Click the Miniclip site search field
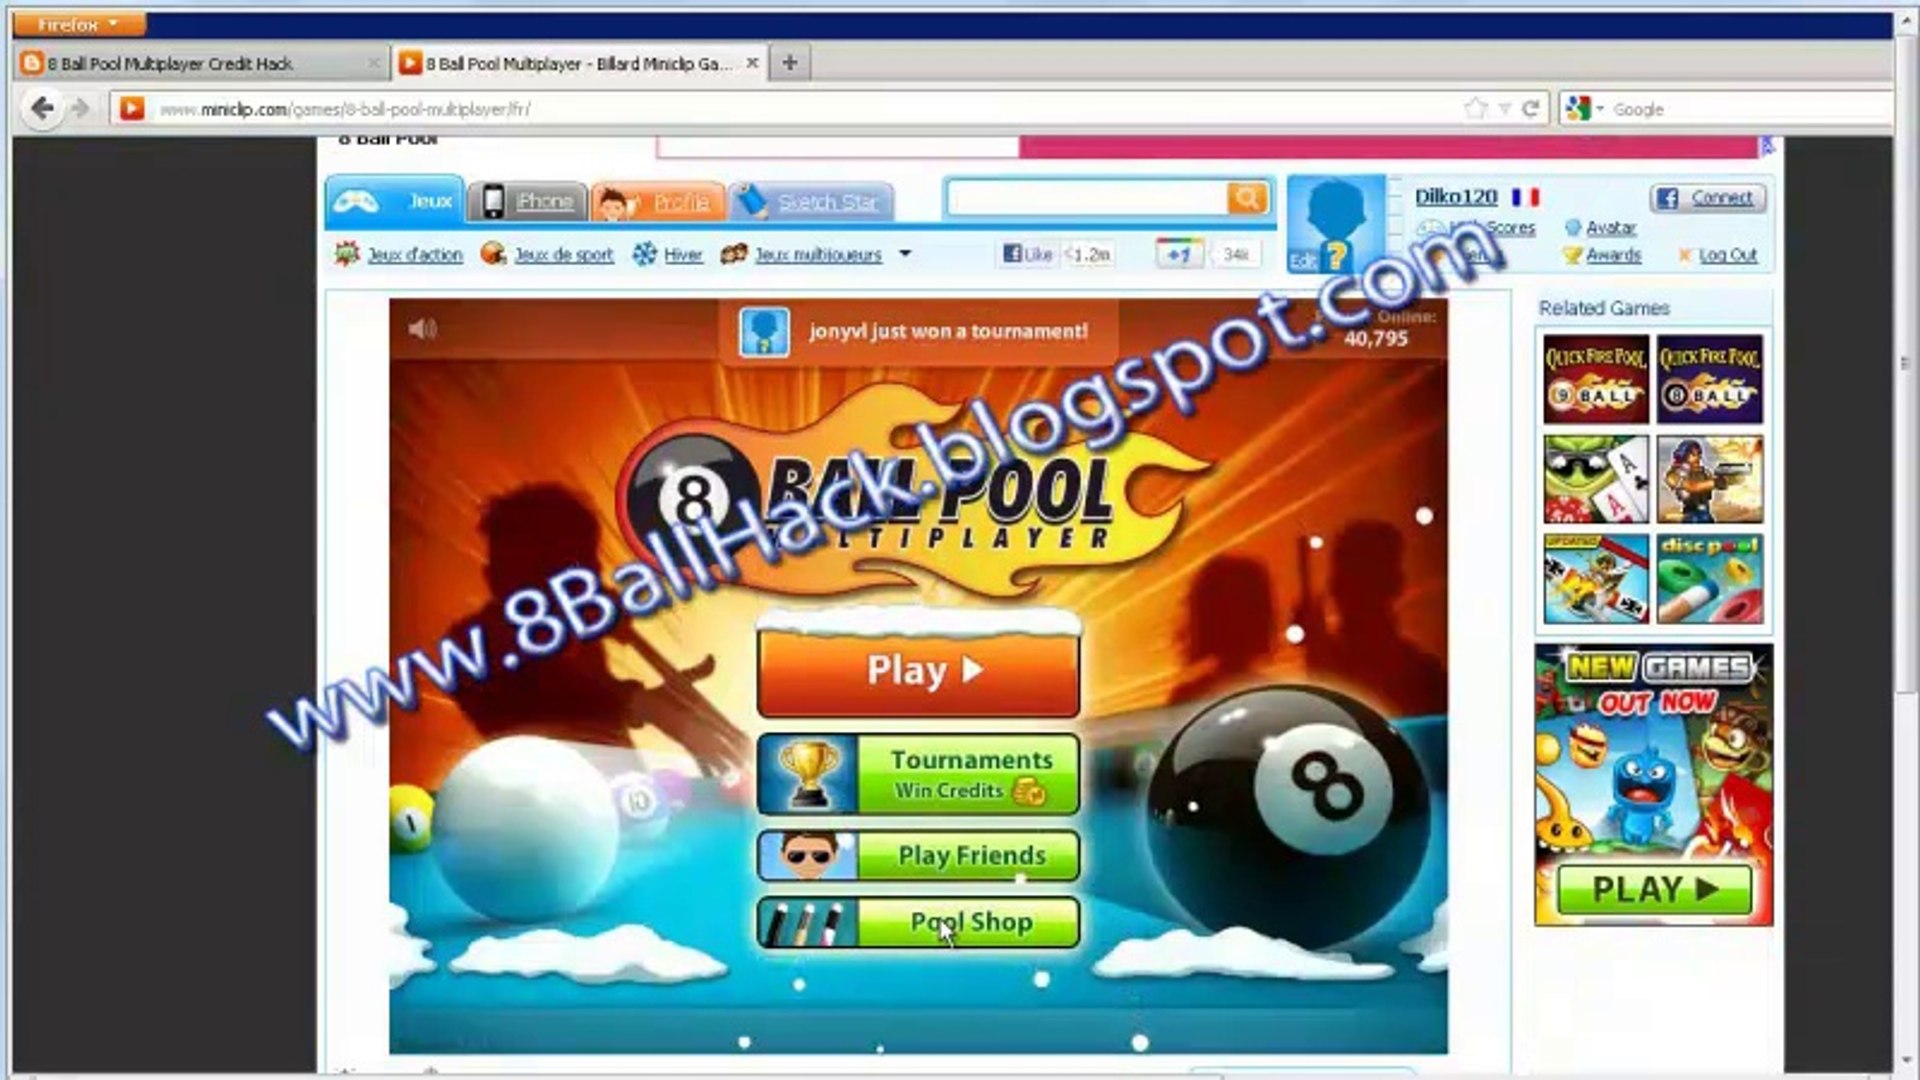 coord(1085,198)
